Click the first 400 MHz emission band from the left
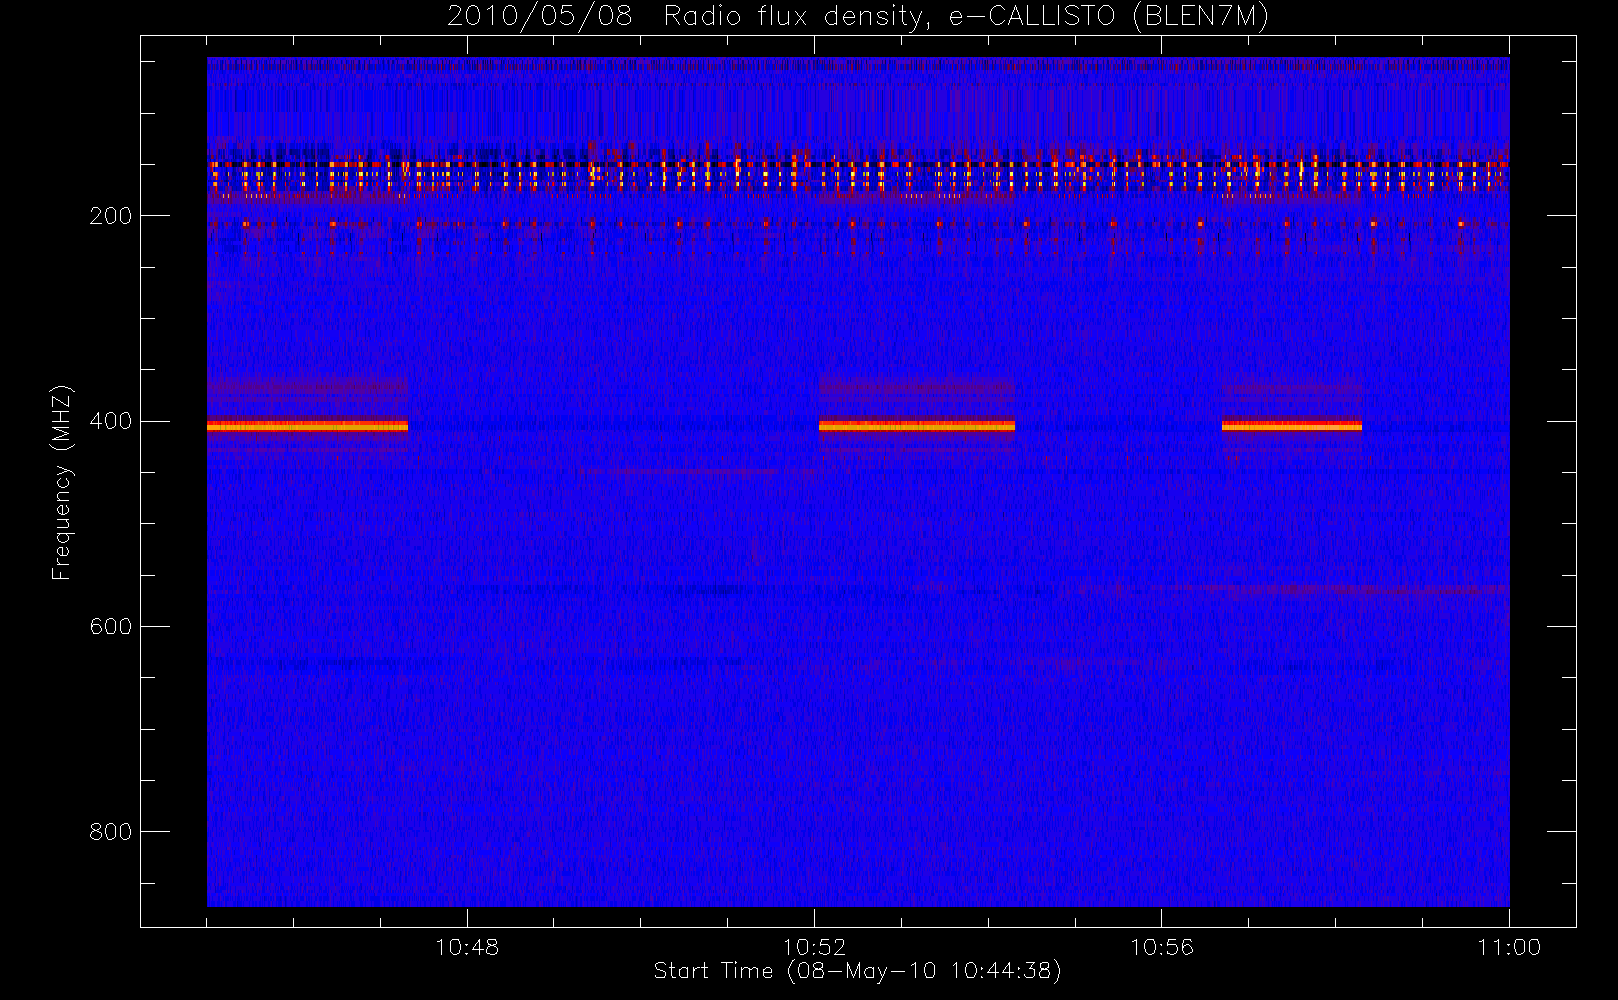The width and height of the screenshot is (1618, 1000). [x=307, y=426]
